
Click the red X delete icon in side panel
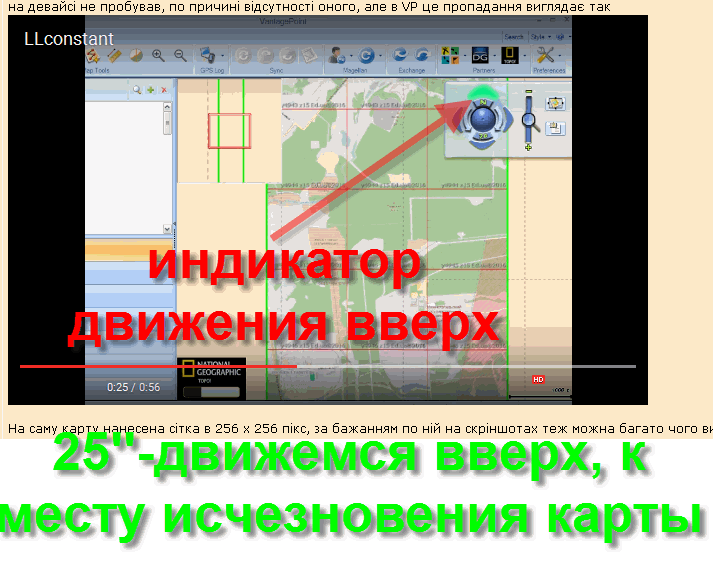(163, 90)
